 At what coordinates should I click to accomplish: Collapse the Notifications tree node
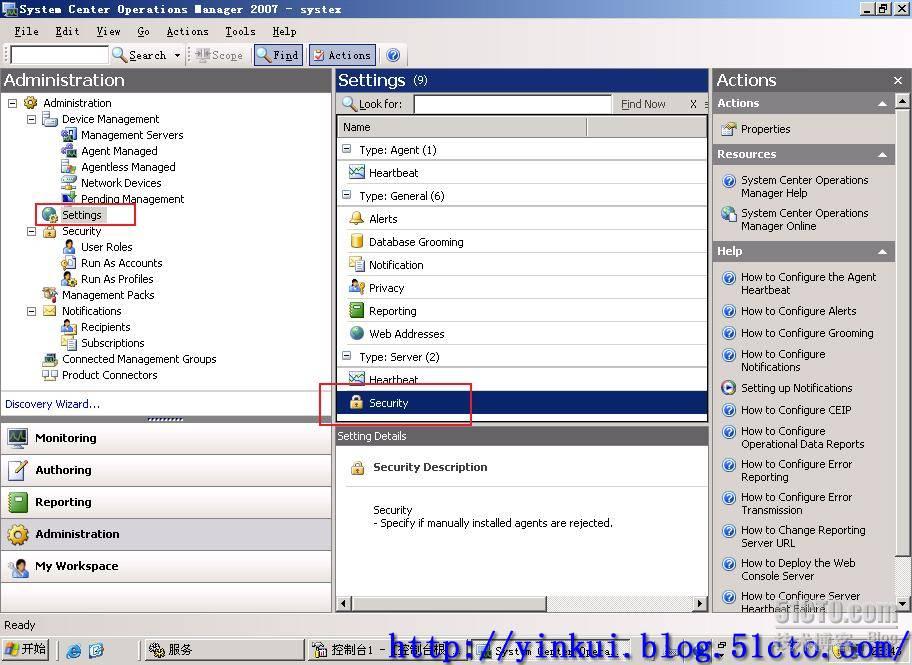click(31, 311)
